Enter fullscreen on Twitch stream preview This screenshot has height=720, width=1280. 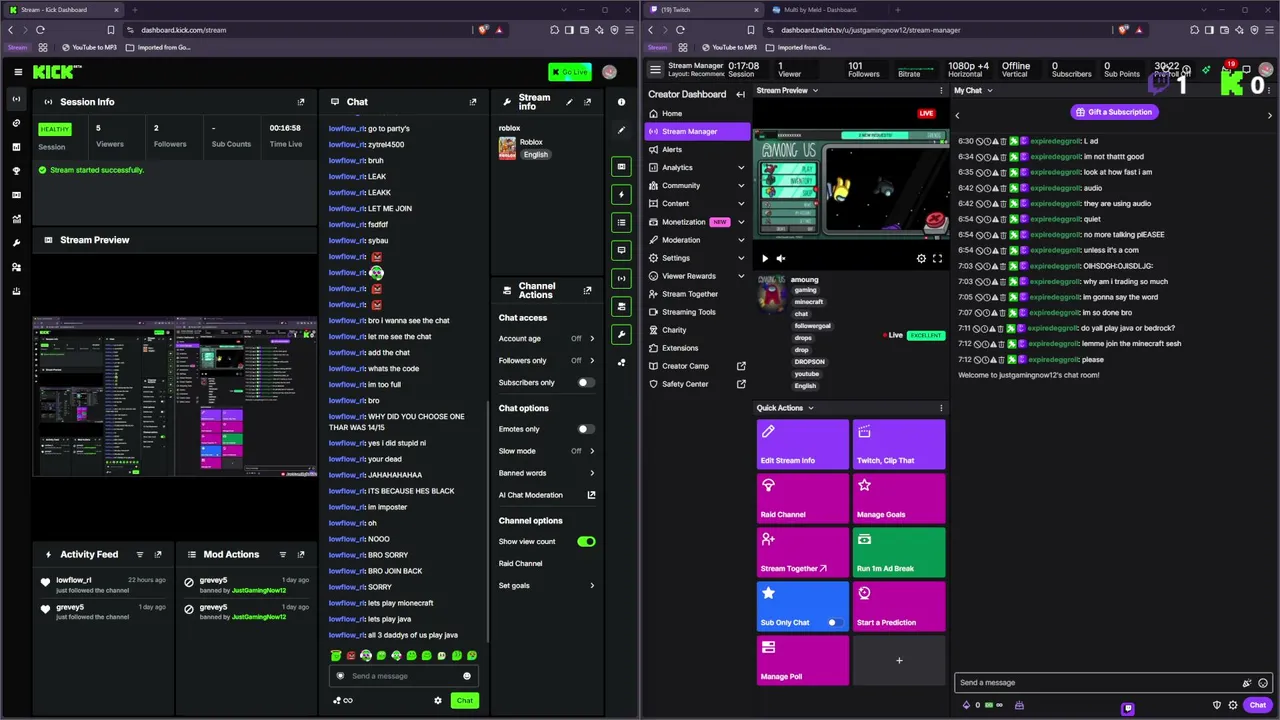click(937, 259)
